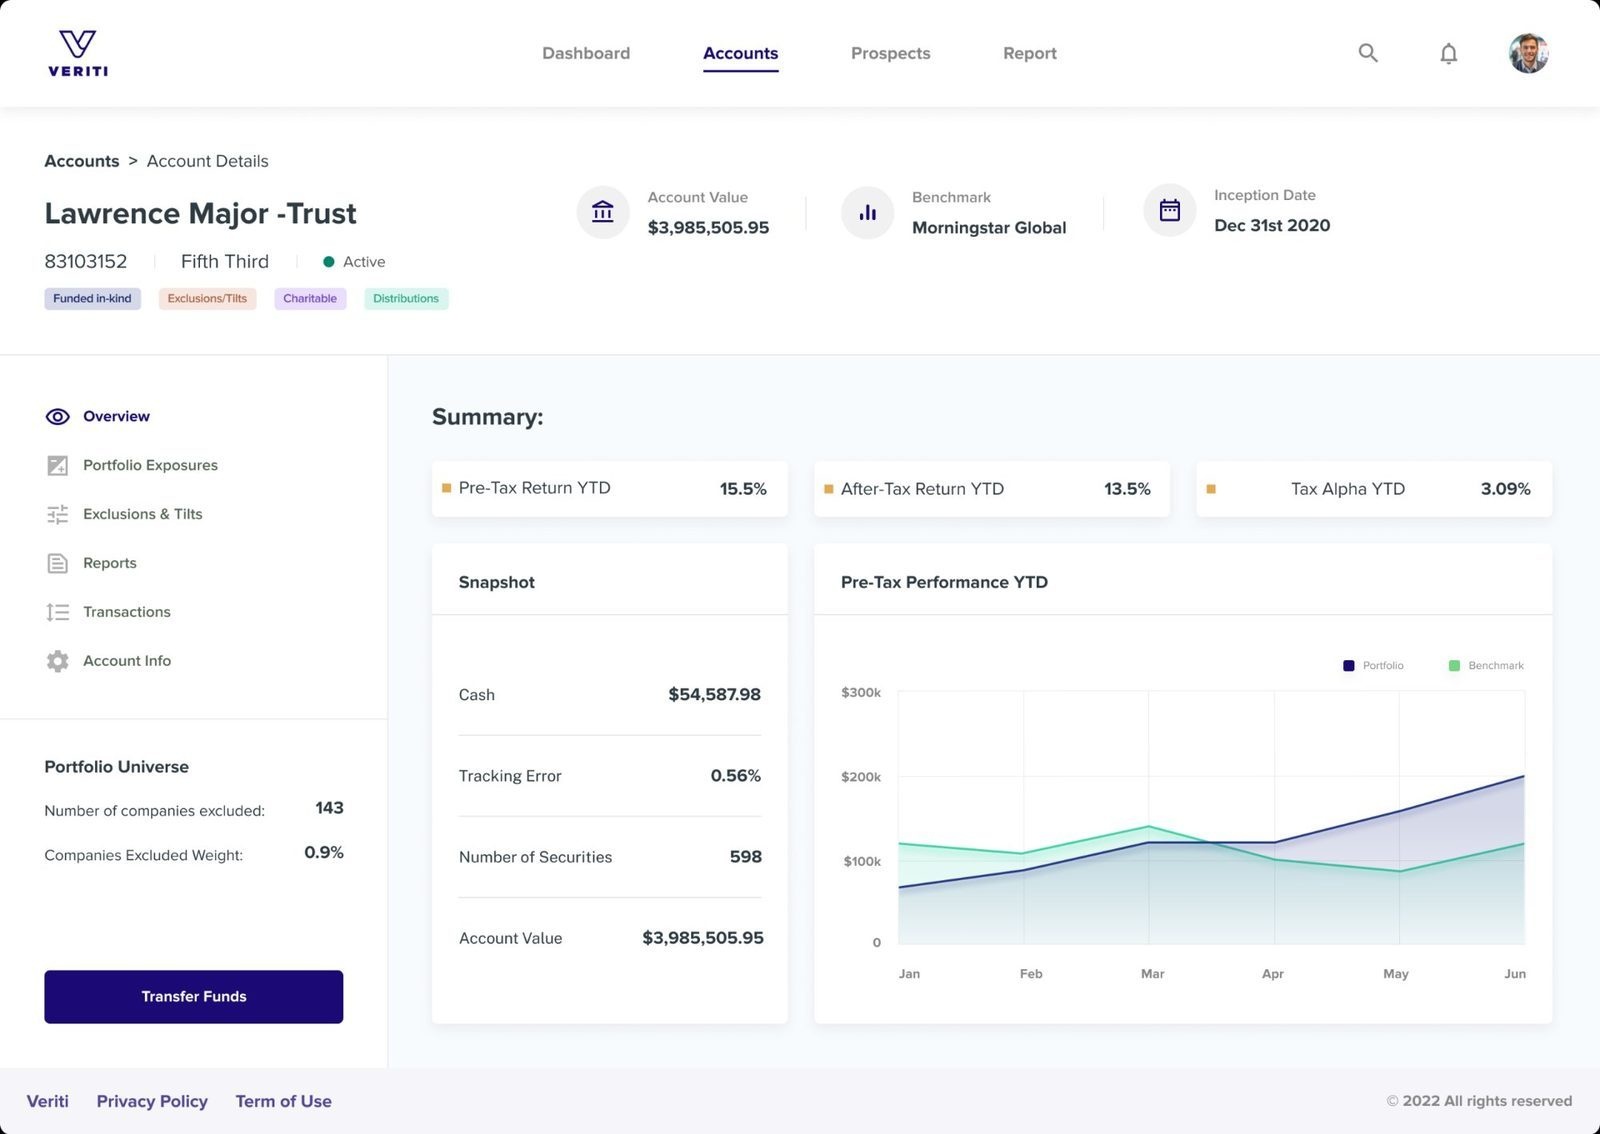Click the search magnifier icon
The height and width of the screenshot is (1134, 1600).
click(1368, 53)
